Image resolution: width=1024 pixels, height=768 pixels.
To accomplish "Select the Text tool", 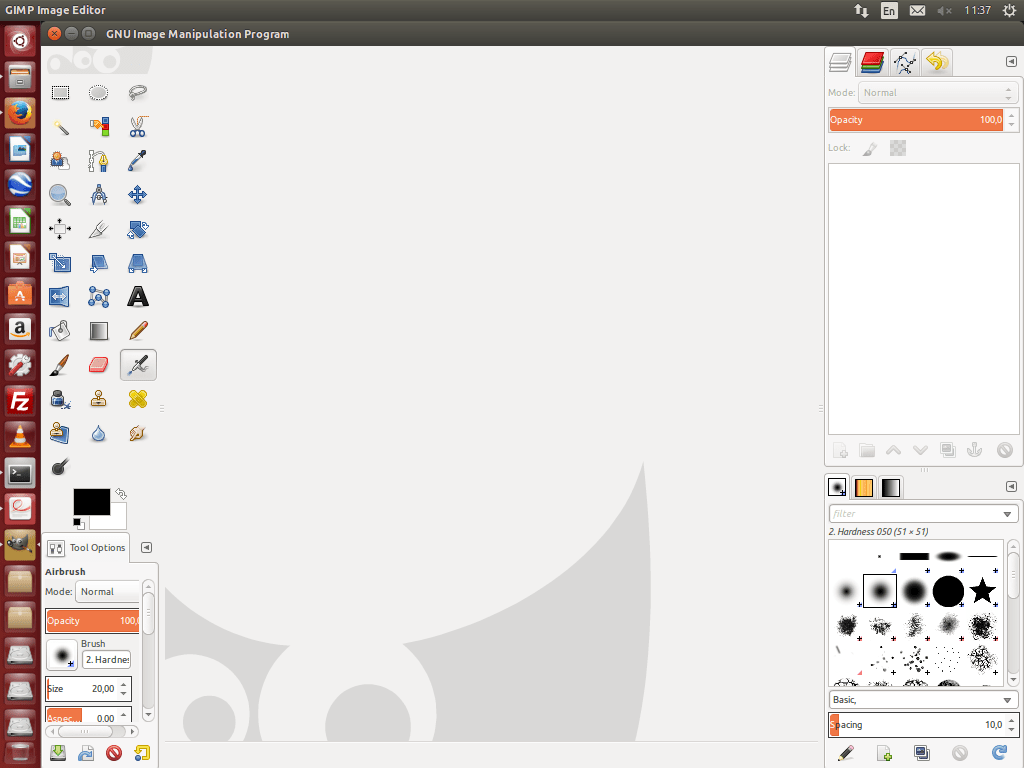I will click(138, 297).
